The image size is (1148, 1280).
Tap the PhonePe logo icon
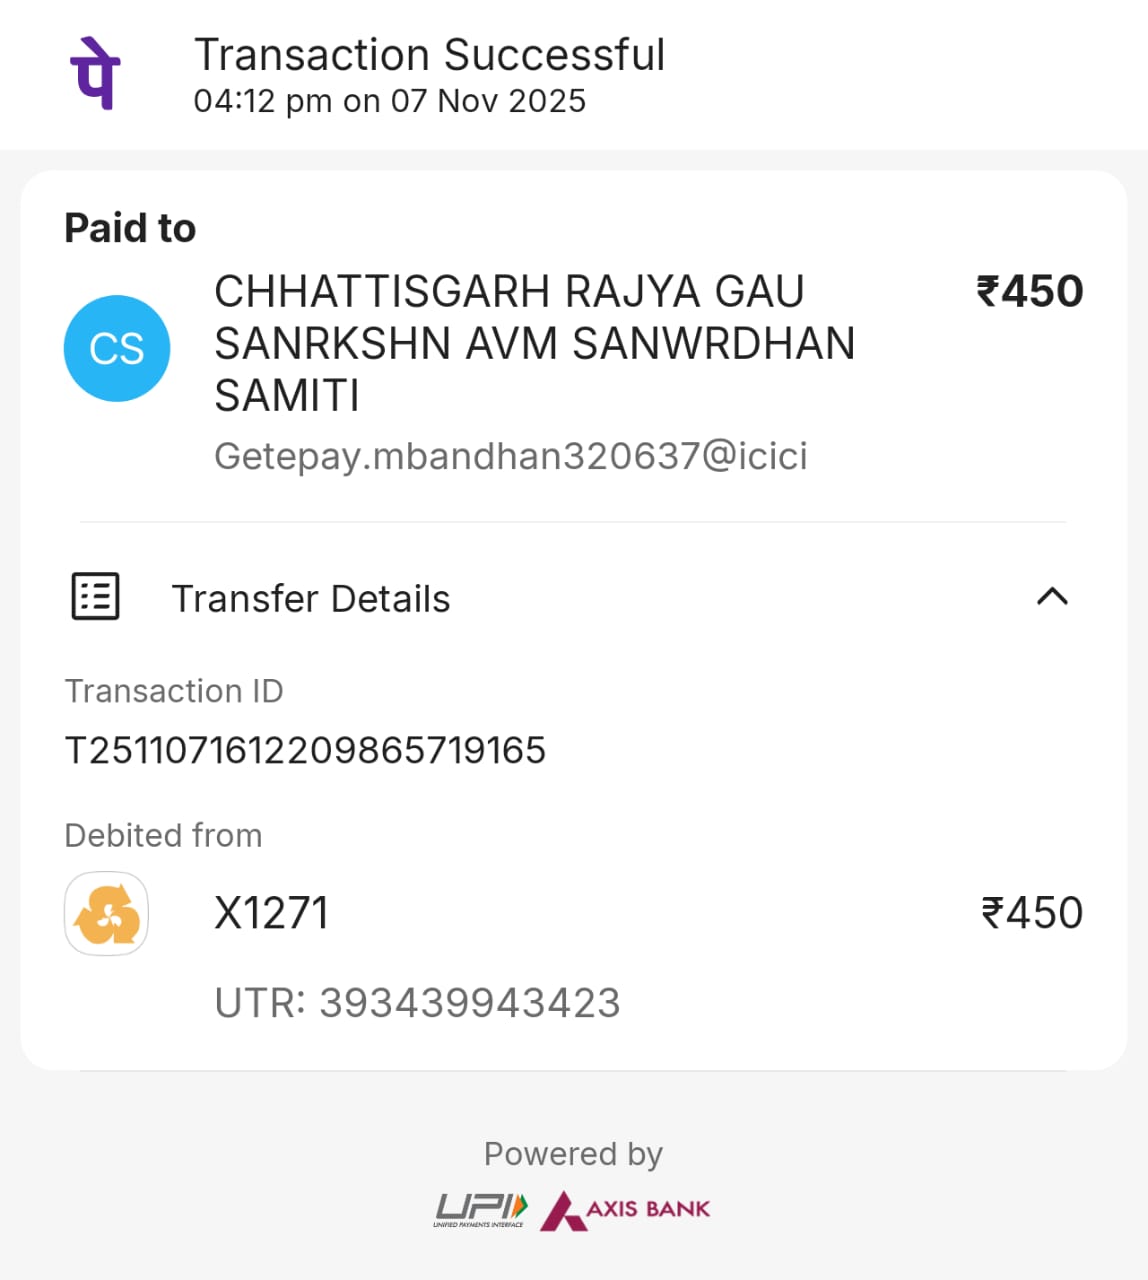click(95, 73)
